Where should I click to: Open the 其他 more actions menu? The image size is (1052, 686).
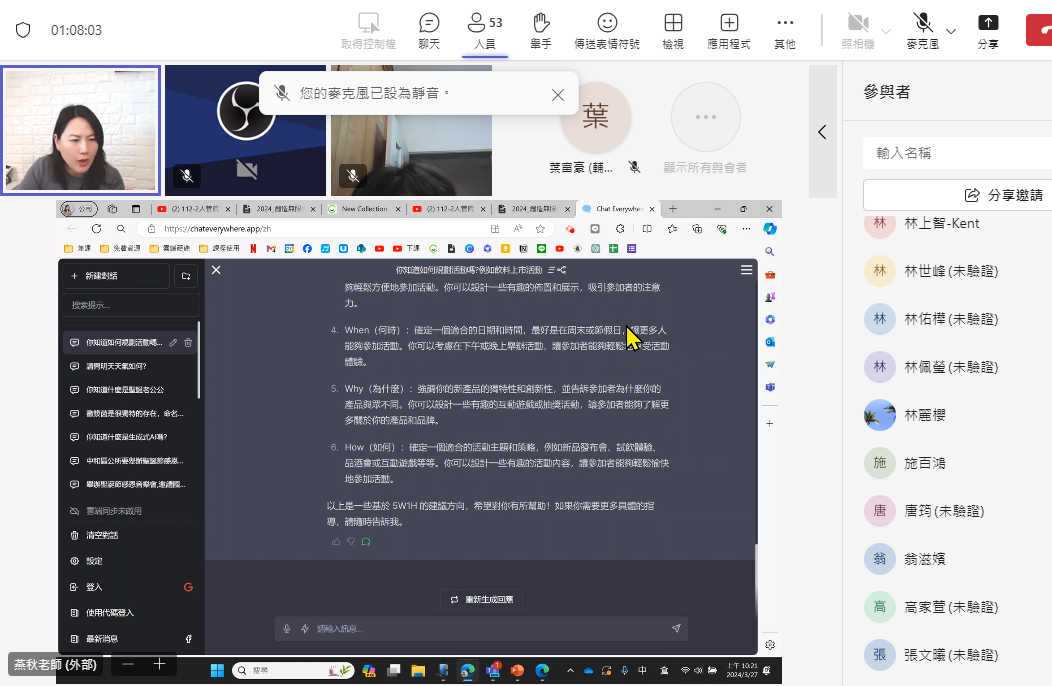tap(784, 31)
